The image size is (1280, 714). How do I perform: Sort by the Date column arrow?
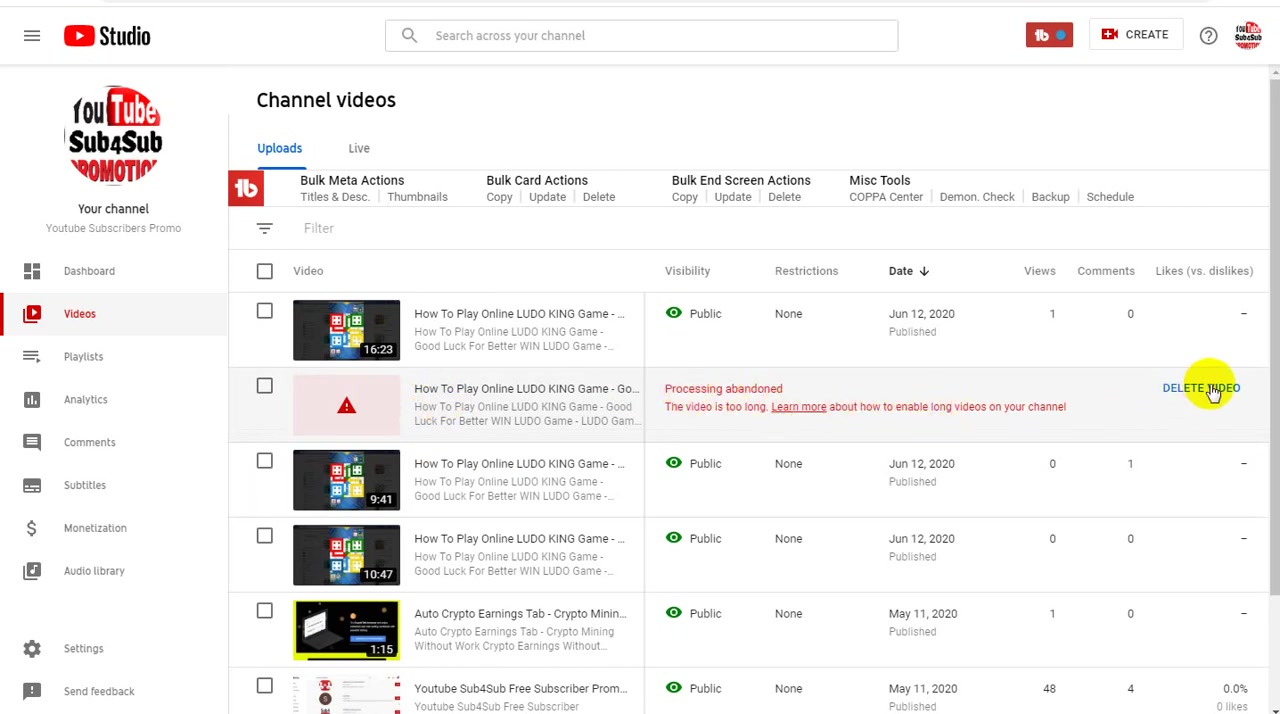[x=924, y=271]
